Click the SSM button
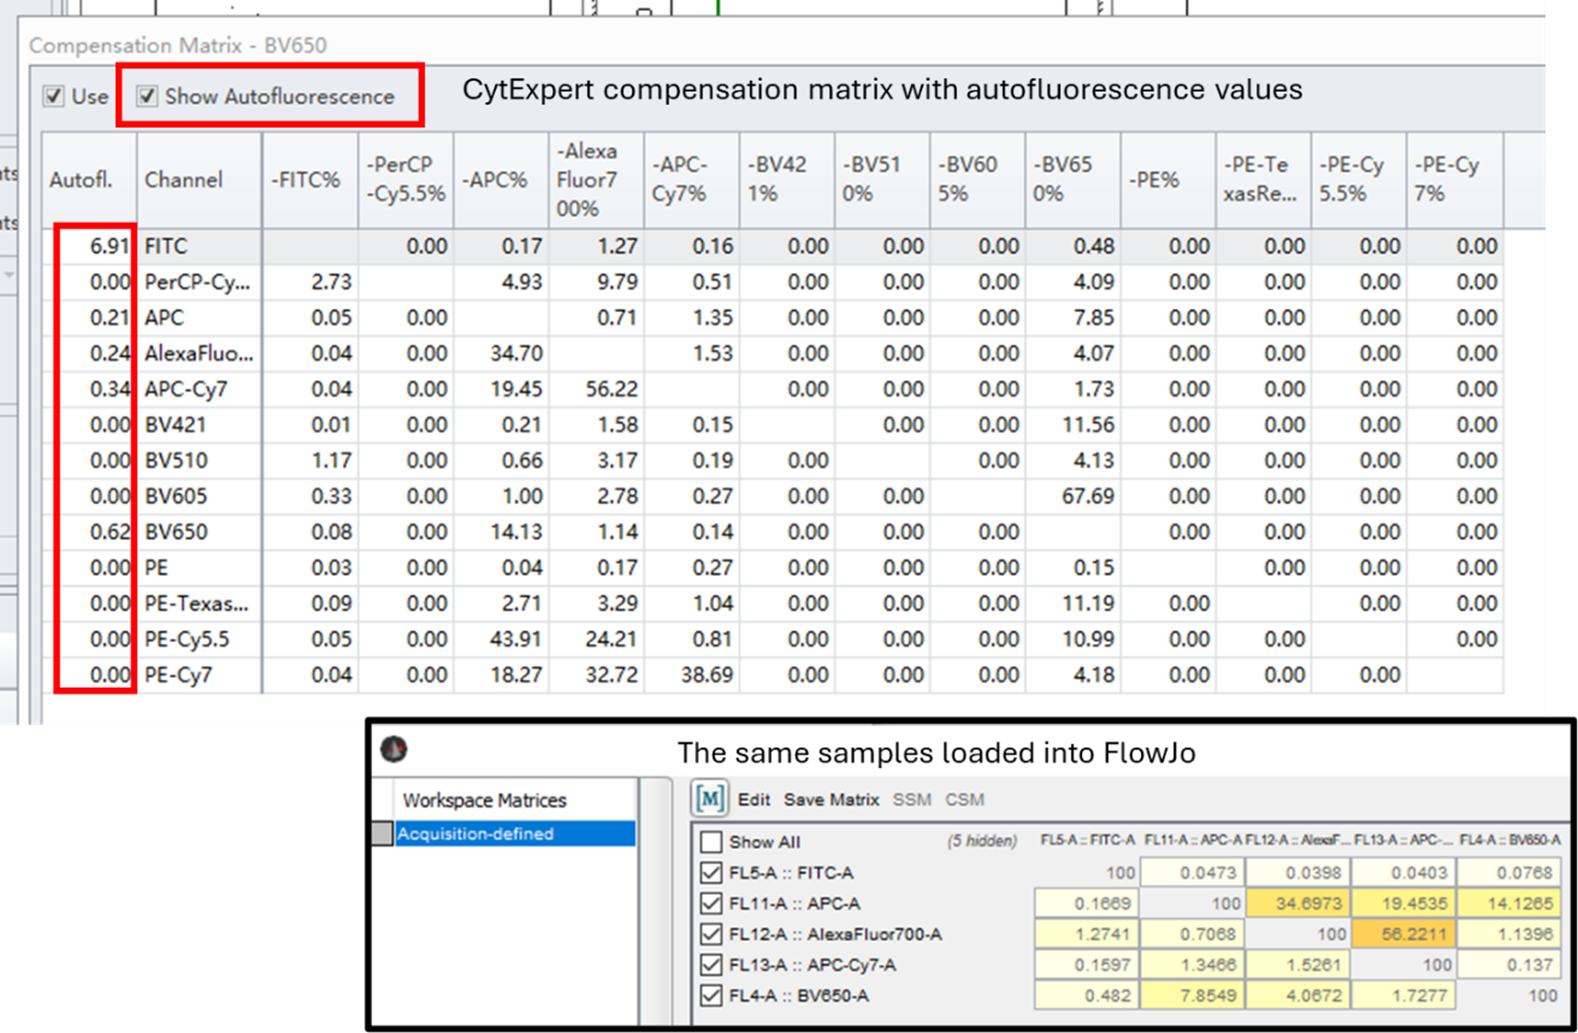This screenshot has width=1578, height=1033. [x=912, y=800]
